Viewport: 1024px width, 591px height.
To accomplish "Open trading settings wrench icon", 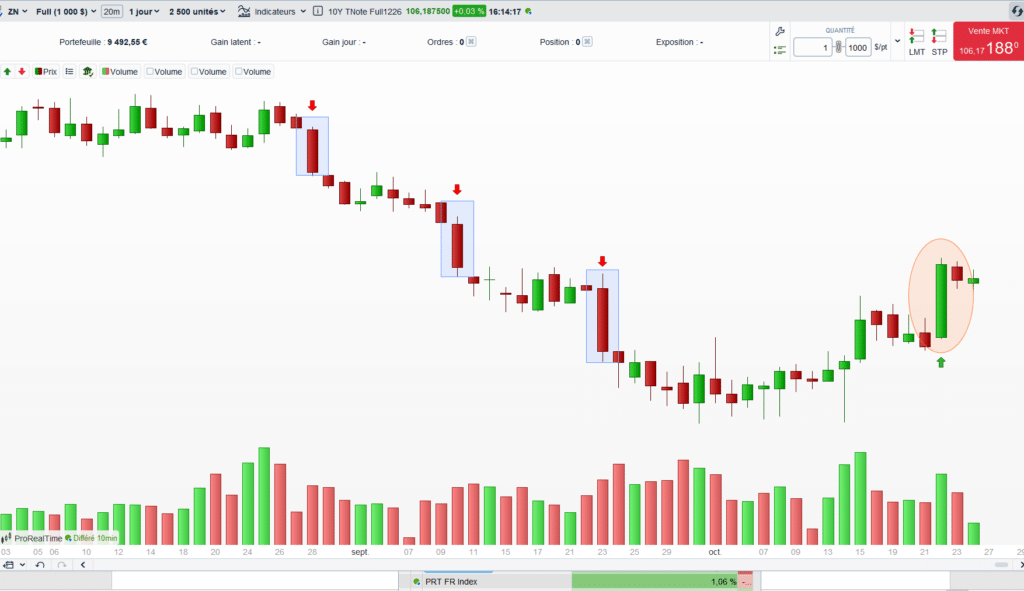I will coord(780,31).
